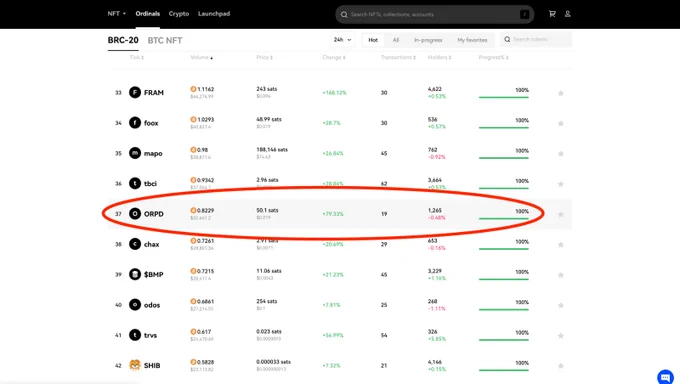This screenshot has height=384, width=680.
Task: Sort by Transactions column
Action: point(398,57)
